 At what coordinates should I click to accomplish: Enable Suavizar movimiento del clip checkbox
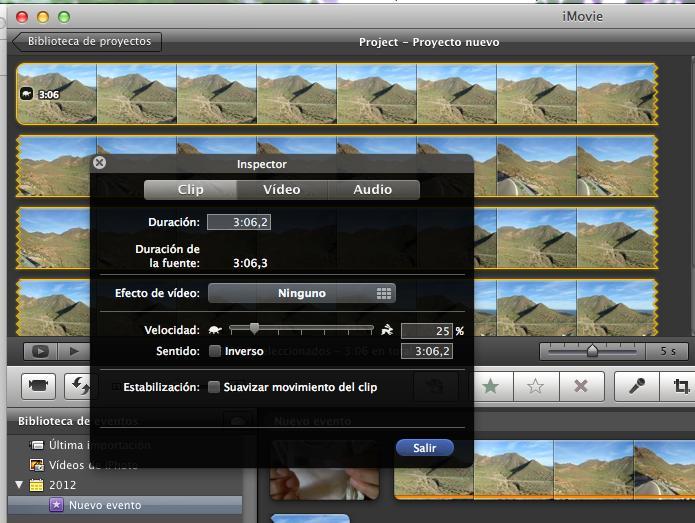pyautogui.click(x=214, y=387)
